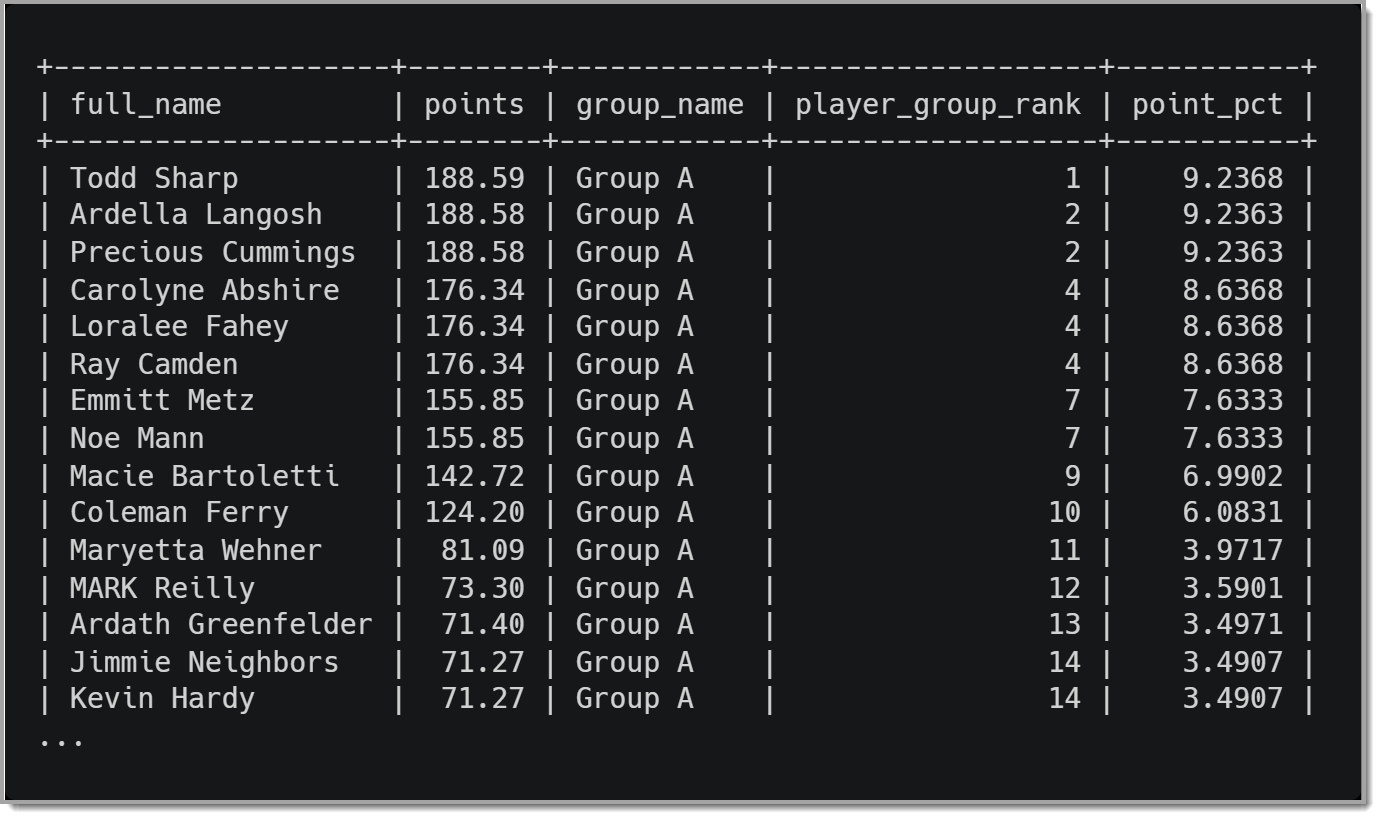Click the point_pct column header
1381x819 pixels.
[x=1207, y=104]
